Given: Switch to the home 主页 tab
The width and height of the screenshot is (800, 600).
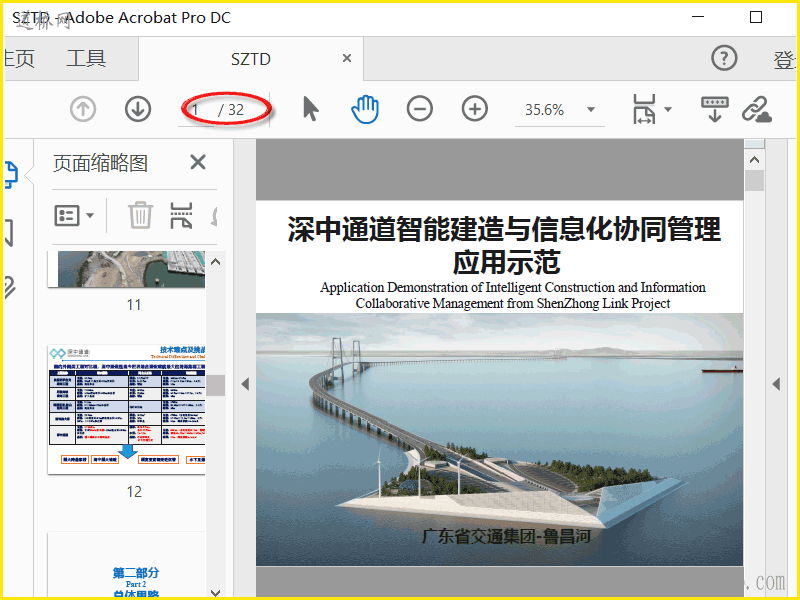Looking at the screenshot, I should [19, 59].
